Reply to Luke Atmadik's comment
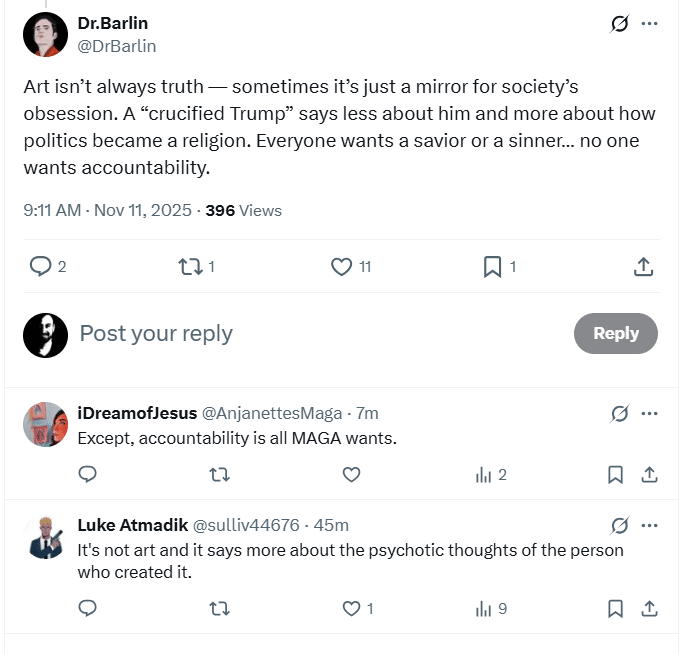698x653 pixels. tap(87, 608)
